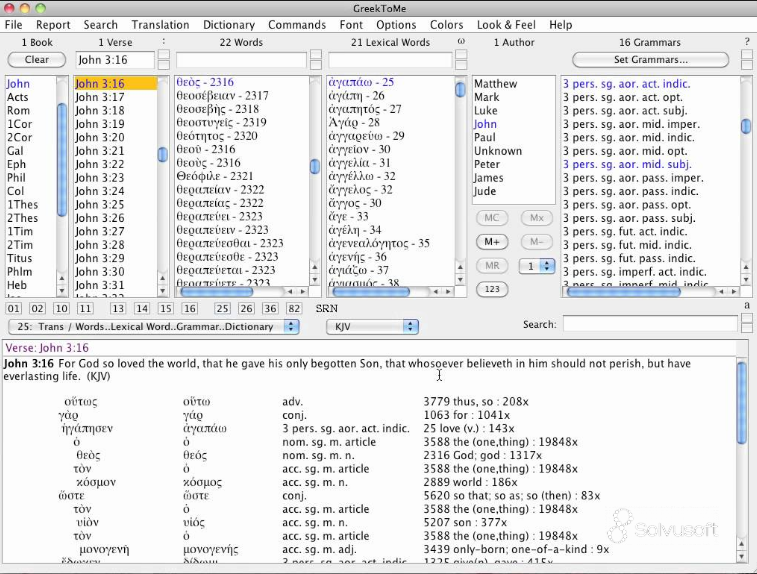This screenshot has width=757, height=574.
Task: Select layout shortcut 01
Action: [14, 308]
